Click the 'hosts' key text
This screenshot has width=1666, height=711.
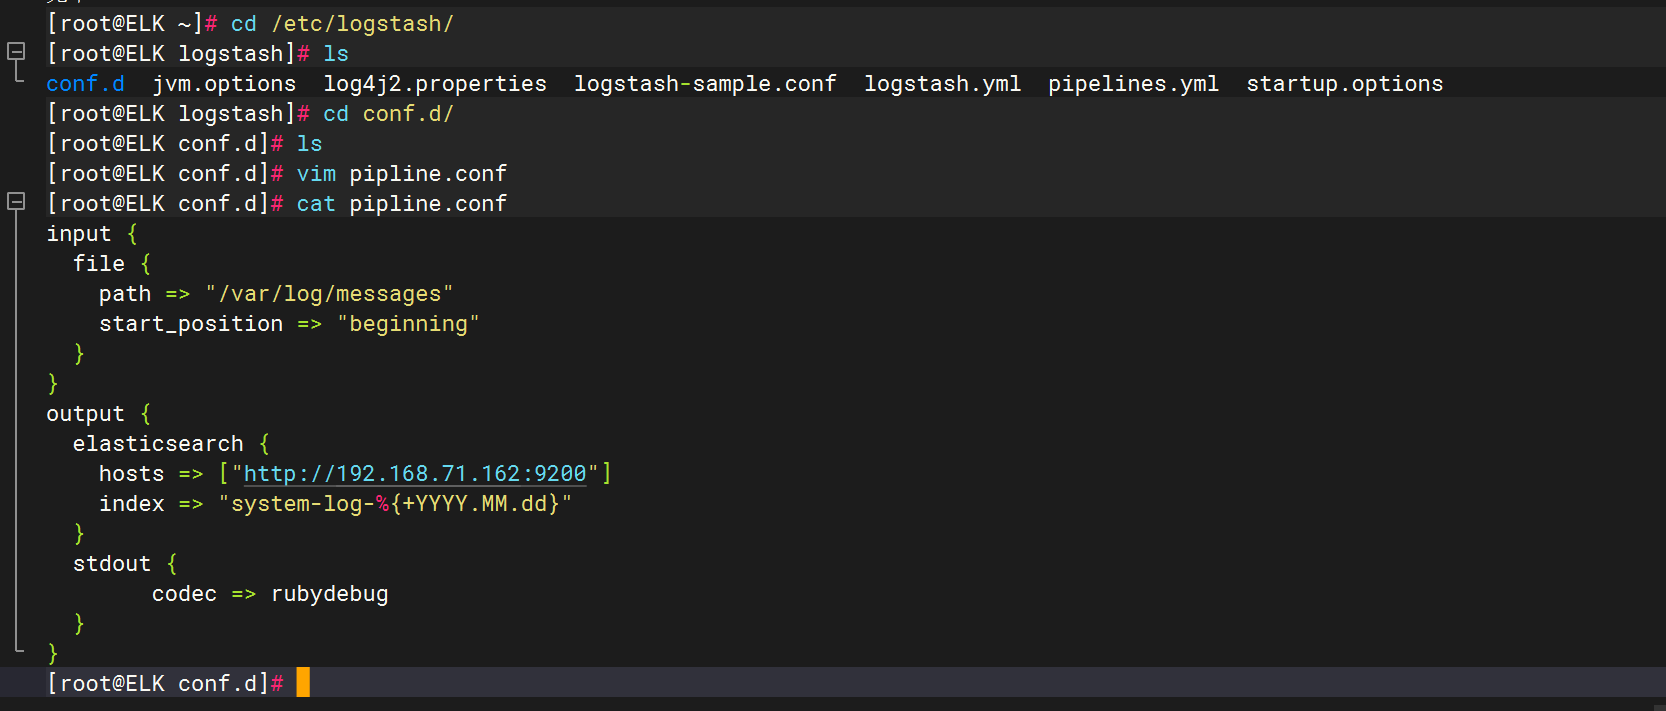[132, 474]
